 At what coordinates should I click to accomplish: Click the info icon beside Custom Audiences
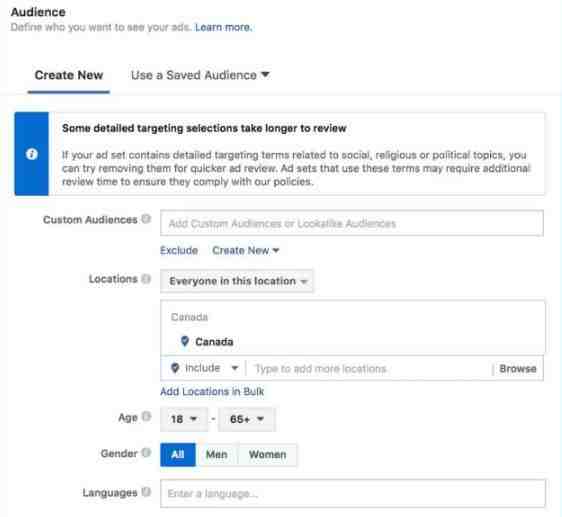146,219
